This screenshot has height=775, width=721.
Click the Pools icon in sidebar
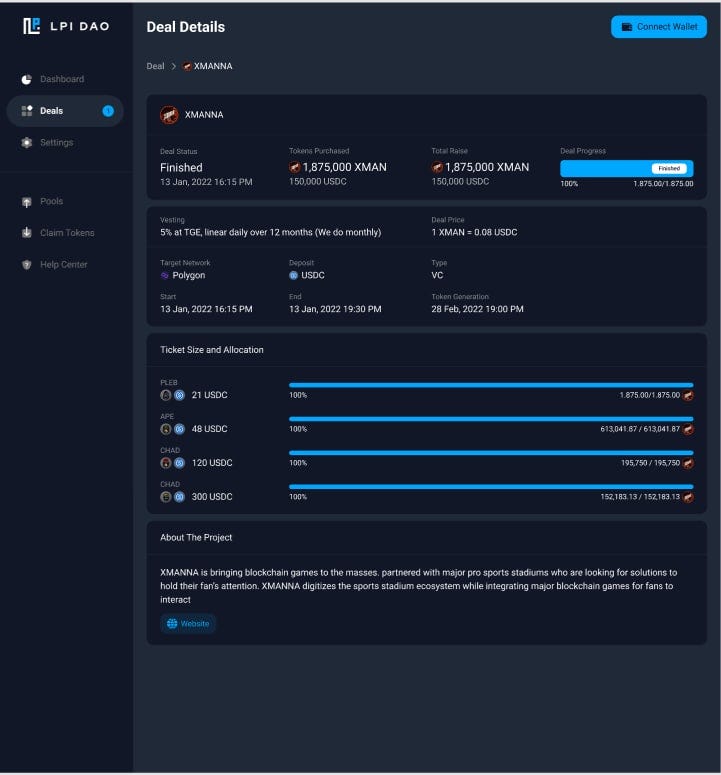click(x=27, y=202)
